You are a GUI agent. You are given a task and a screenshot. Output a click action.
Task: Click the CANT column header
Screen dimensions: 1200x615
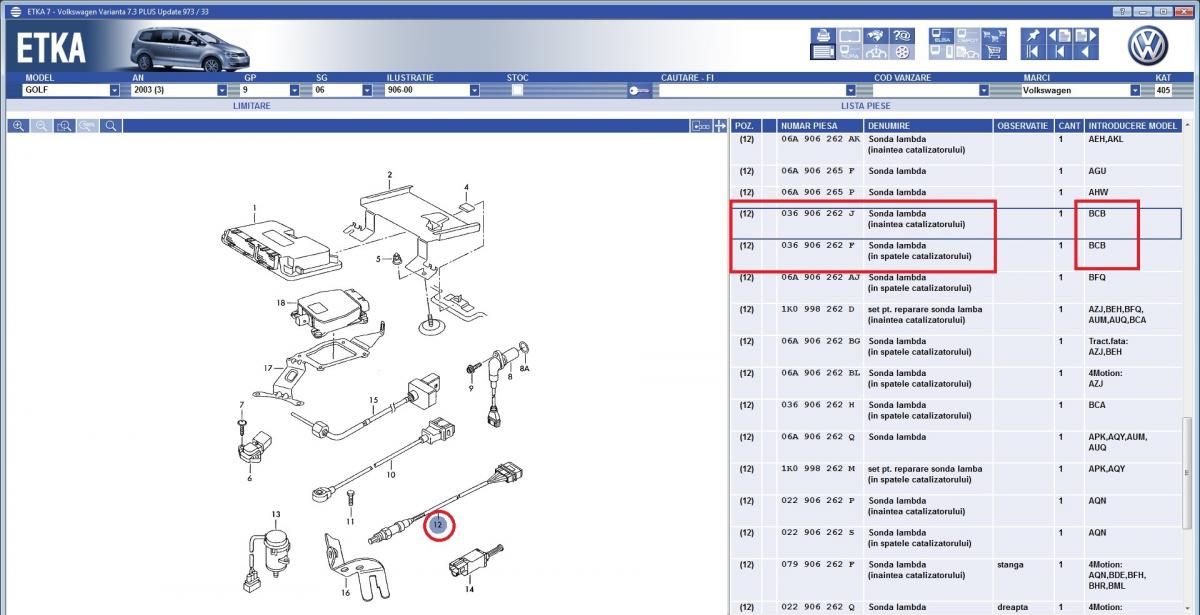coord(1070,126)
